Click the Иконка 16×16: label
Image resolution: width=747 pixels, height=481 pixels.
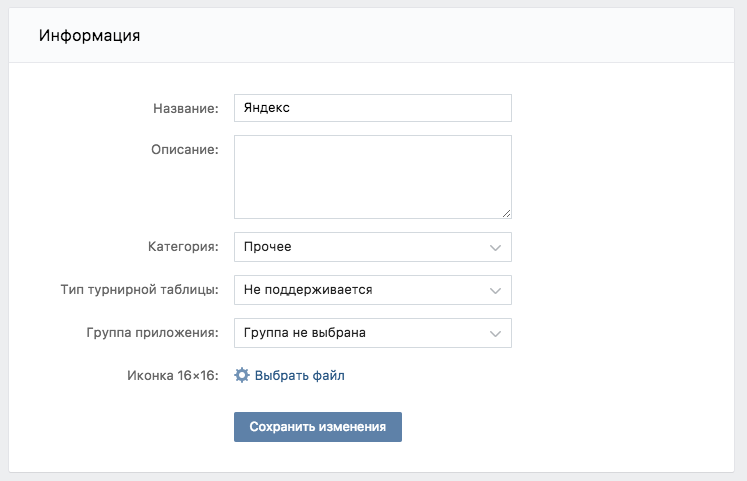point(172,375)
